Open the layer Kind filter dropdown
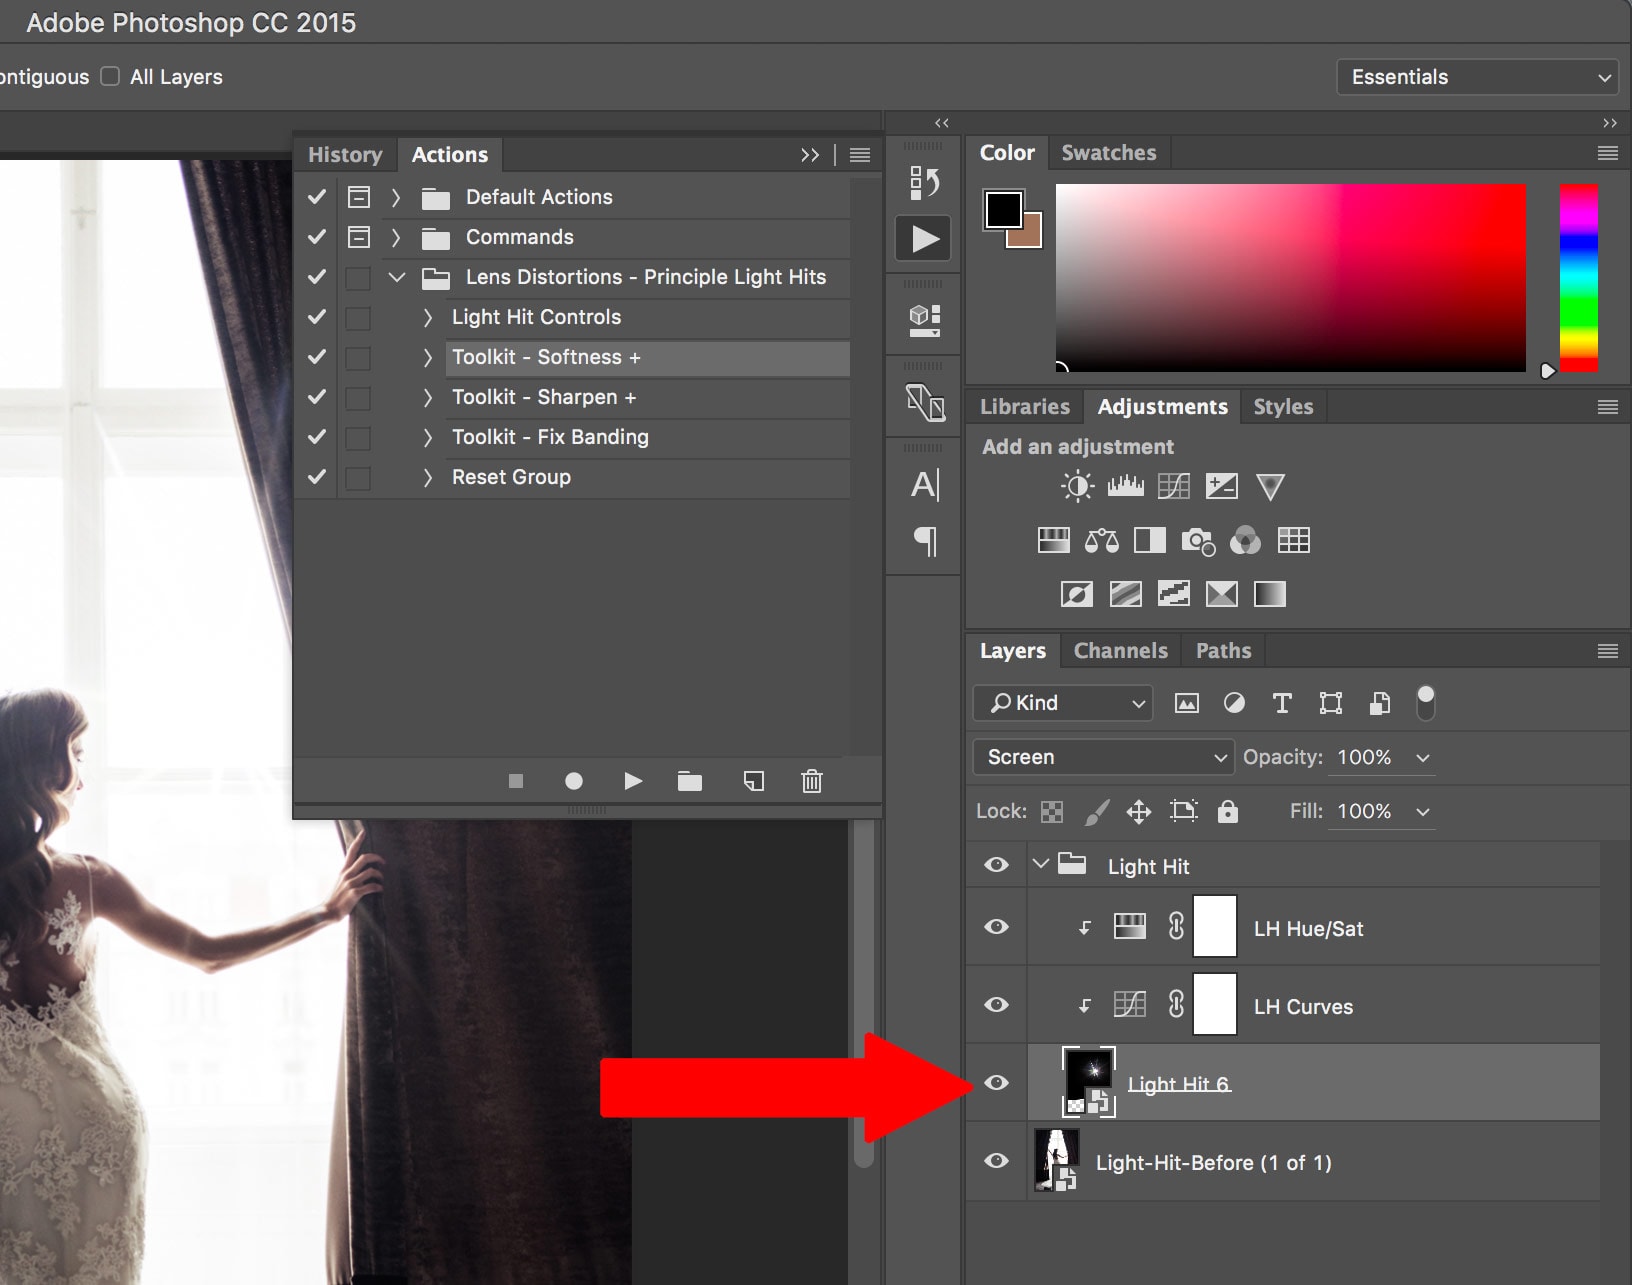The height and width of the screenshot is (1285, 1632). coord(1062,703)
